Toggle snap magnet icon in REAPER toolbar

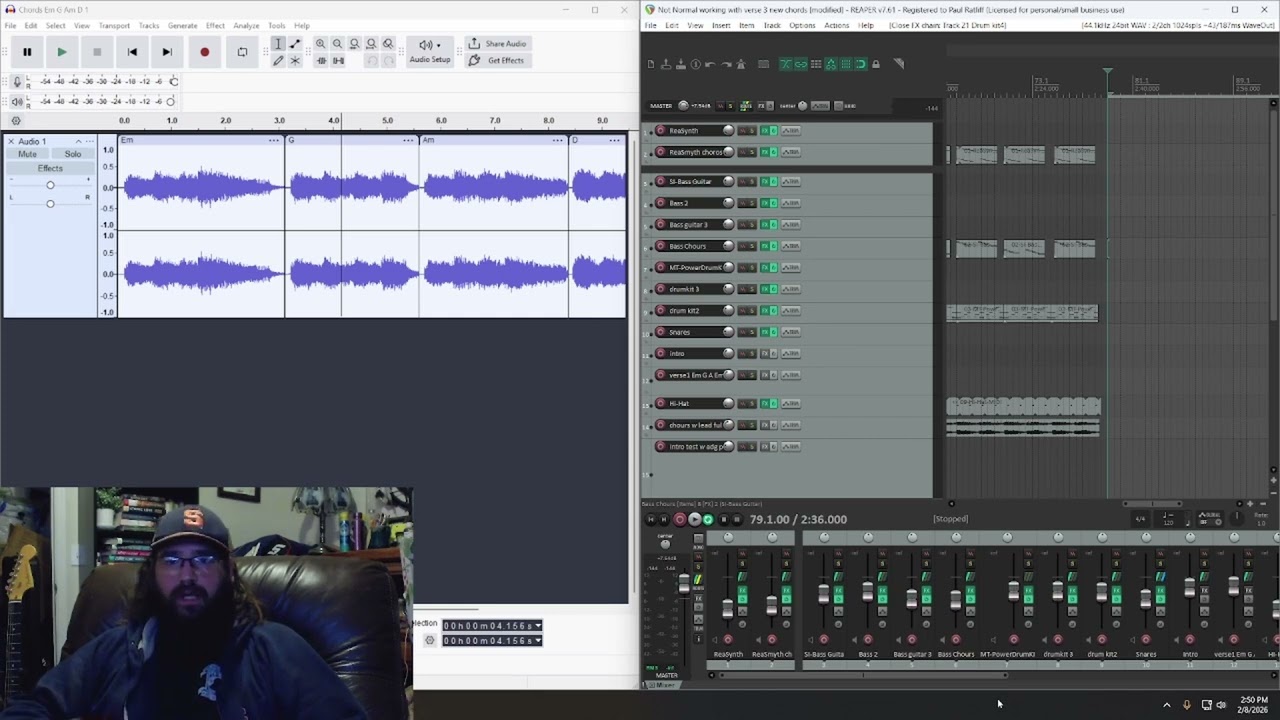click(x=861, y=64)
